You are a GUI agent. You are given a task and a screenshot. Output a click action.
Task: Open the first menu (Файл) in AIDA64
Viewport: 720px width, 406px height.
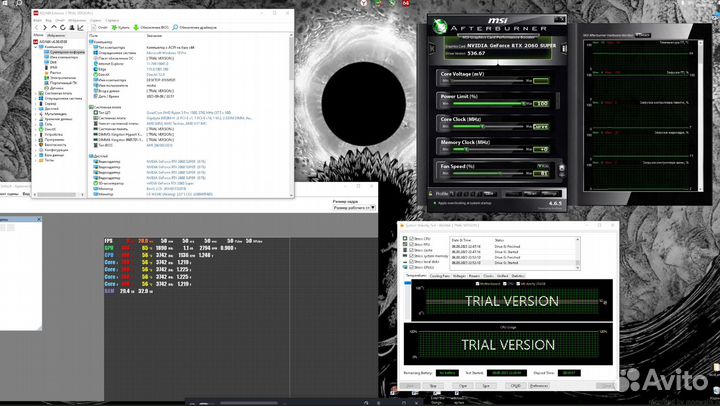pos(37,20)
